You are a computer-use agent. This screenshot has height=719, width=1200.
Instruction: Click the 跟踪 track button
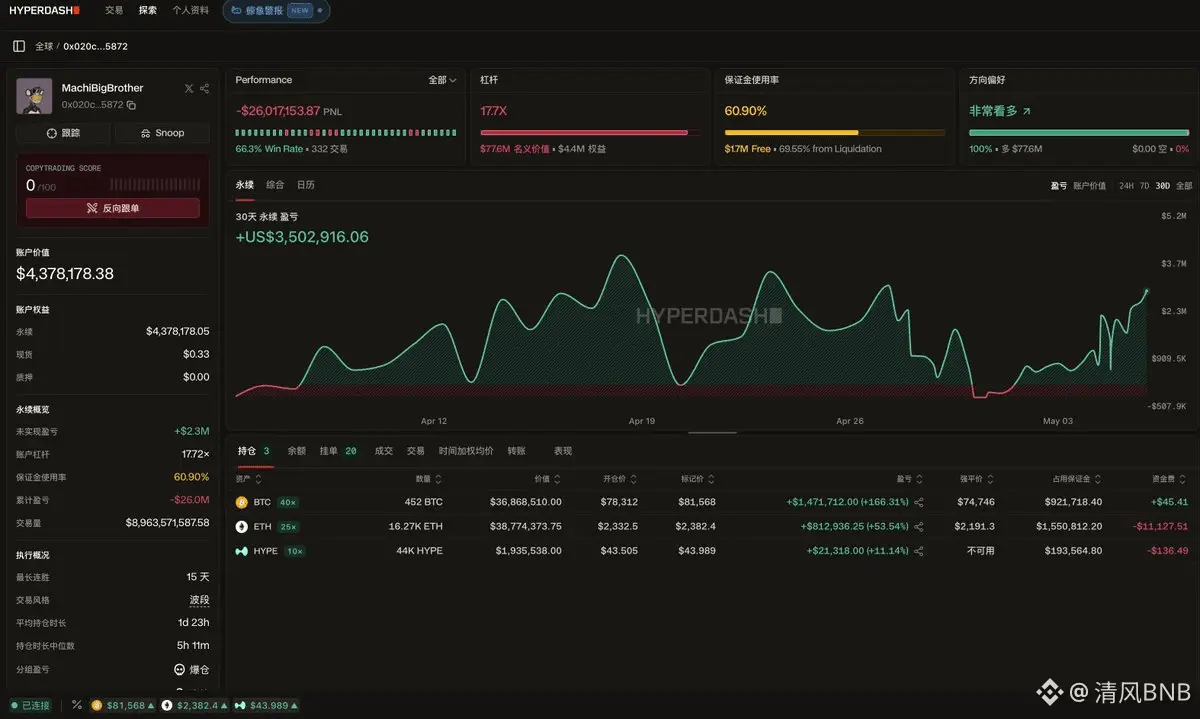tap(63, 133)
